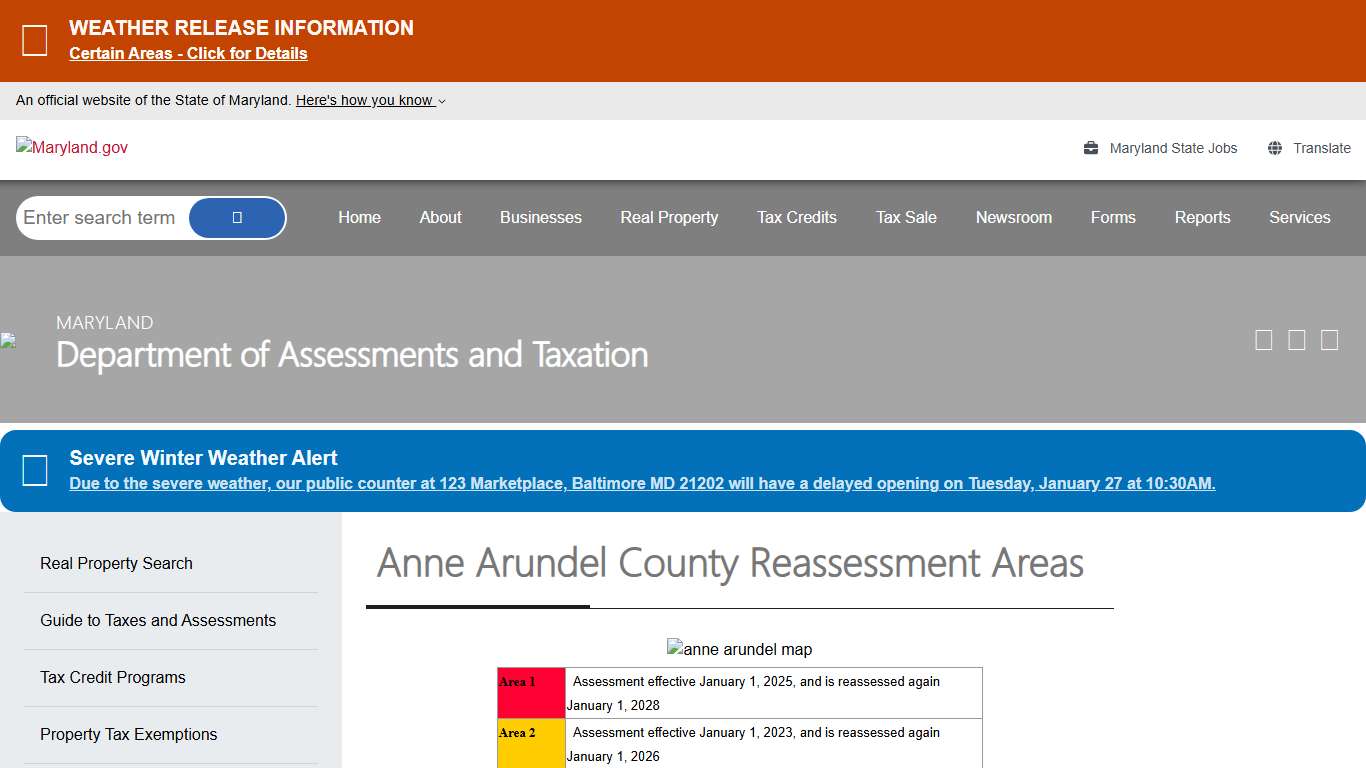Click the red Area 1 color swatch
This screenshot has height=768, width=1366.
[531, 692]
